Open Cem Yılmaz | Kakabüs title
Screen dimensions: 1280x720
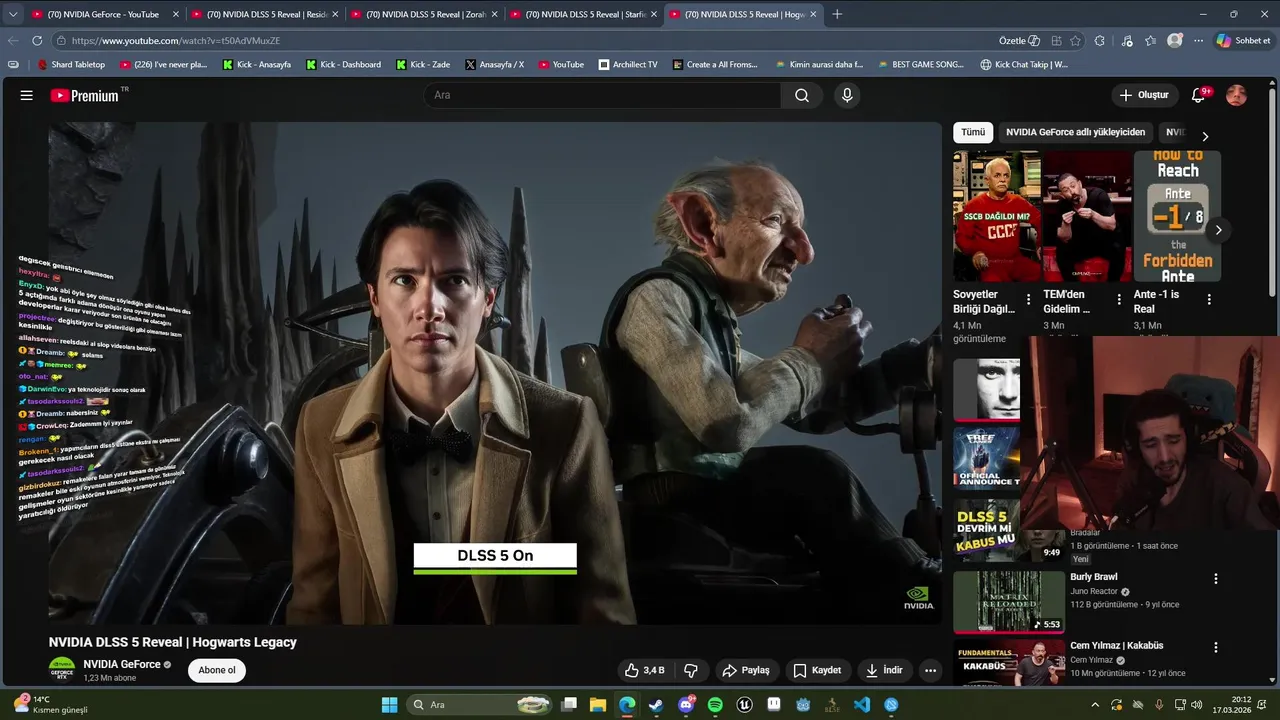tap(1116, 645)
